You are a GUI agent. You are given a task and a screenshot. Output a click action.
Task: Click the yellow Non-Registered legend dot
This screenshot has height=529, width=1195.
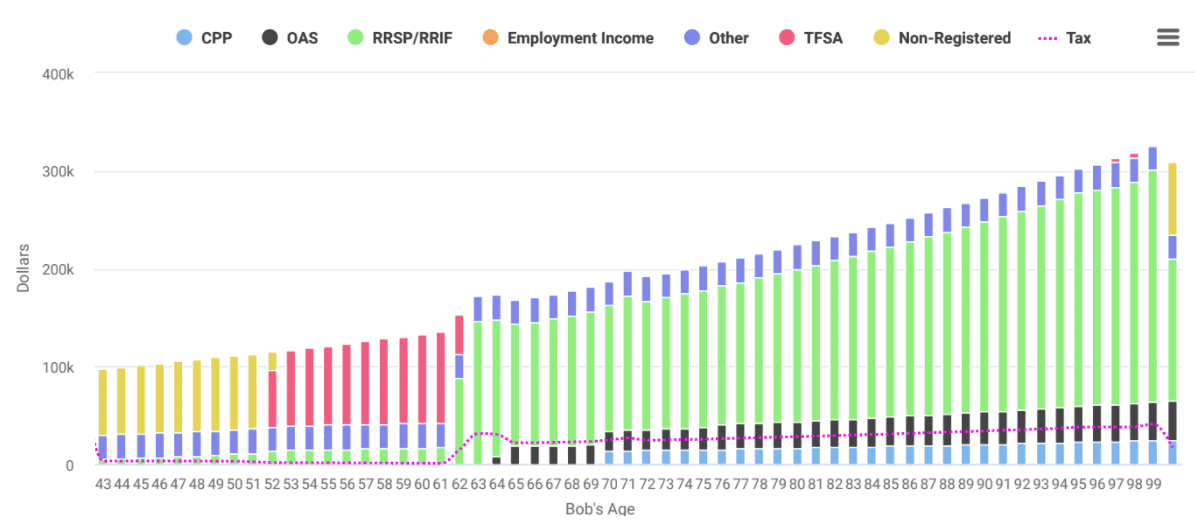[x=882, y=38]
